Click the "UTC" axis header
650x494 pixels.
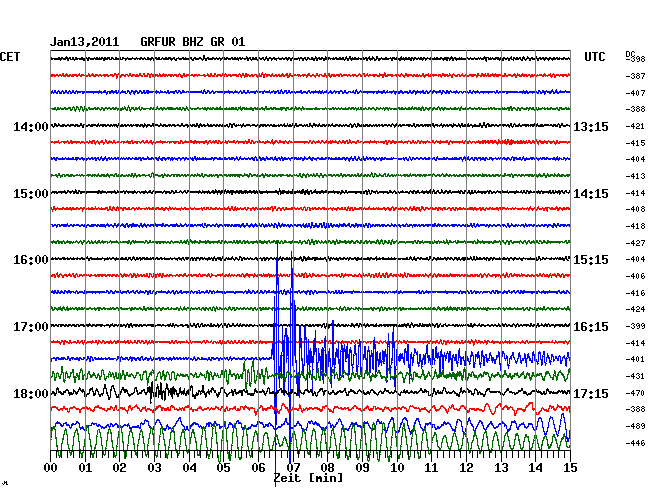pyautogui.click(x=594, y=57)
